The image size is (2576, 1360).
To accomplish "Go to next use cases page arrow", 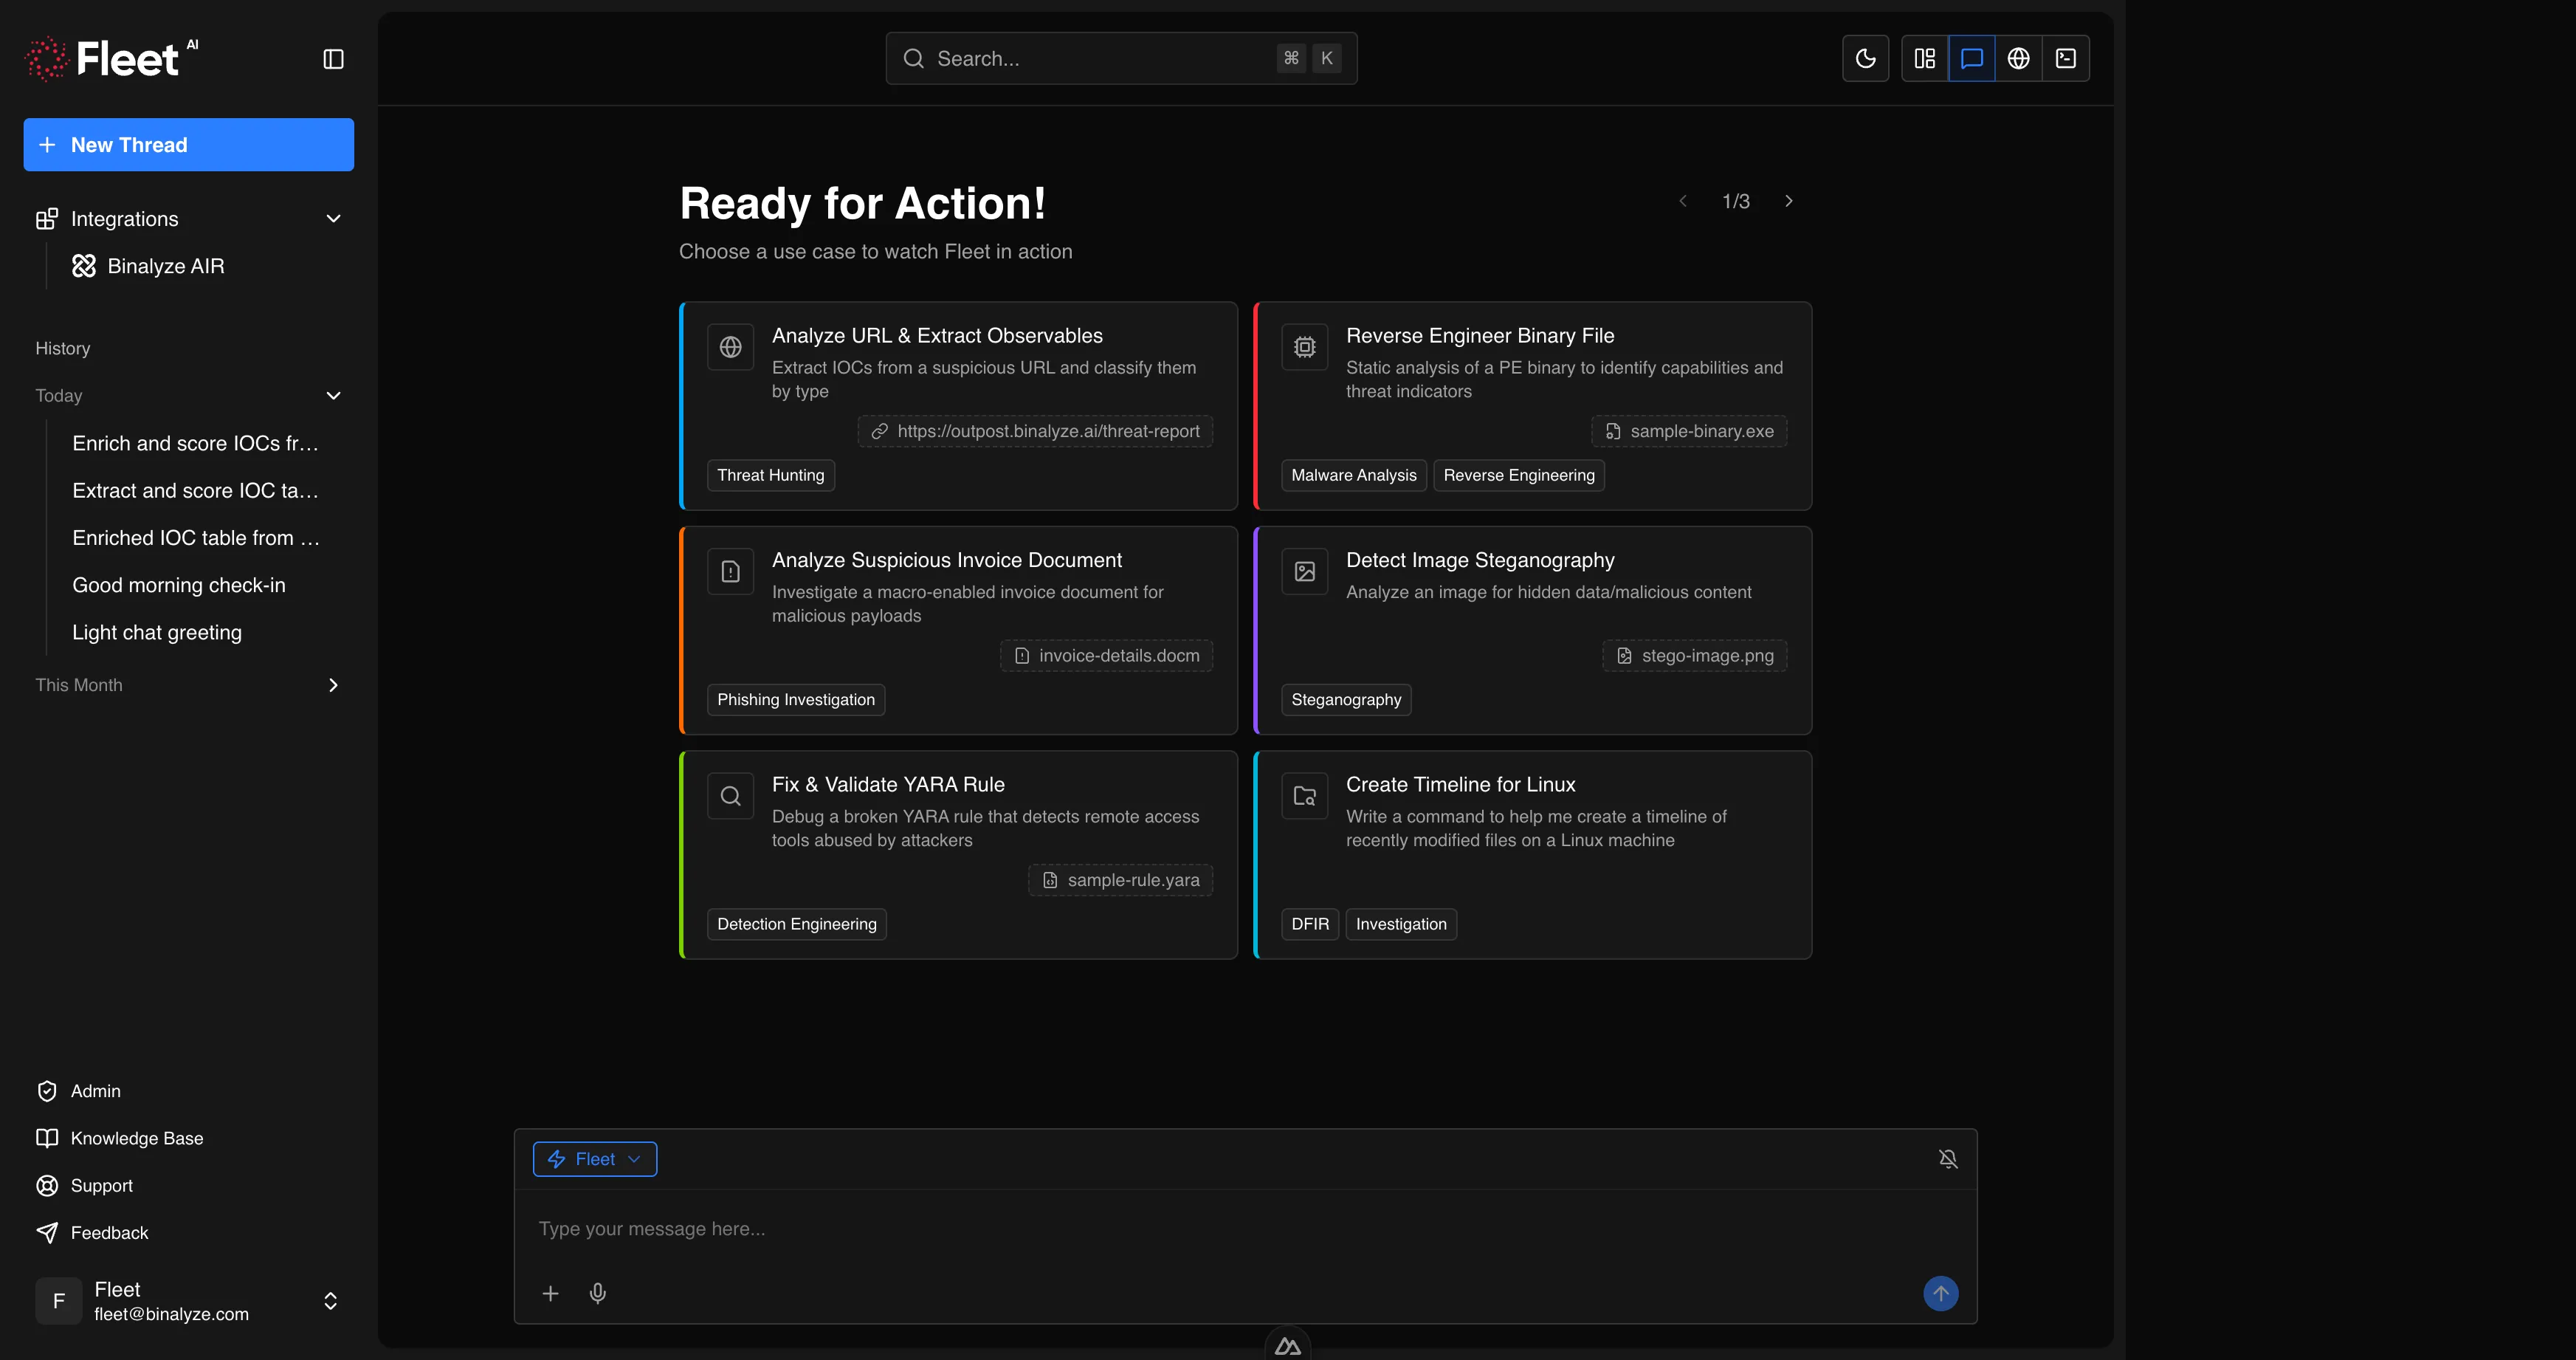I will tap(1788, 200).
